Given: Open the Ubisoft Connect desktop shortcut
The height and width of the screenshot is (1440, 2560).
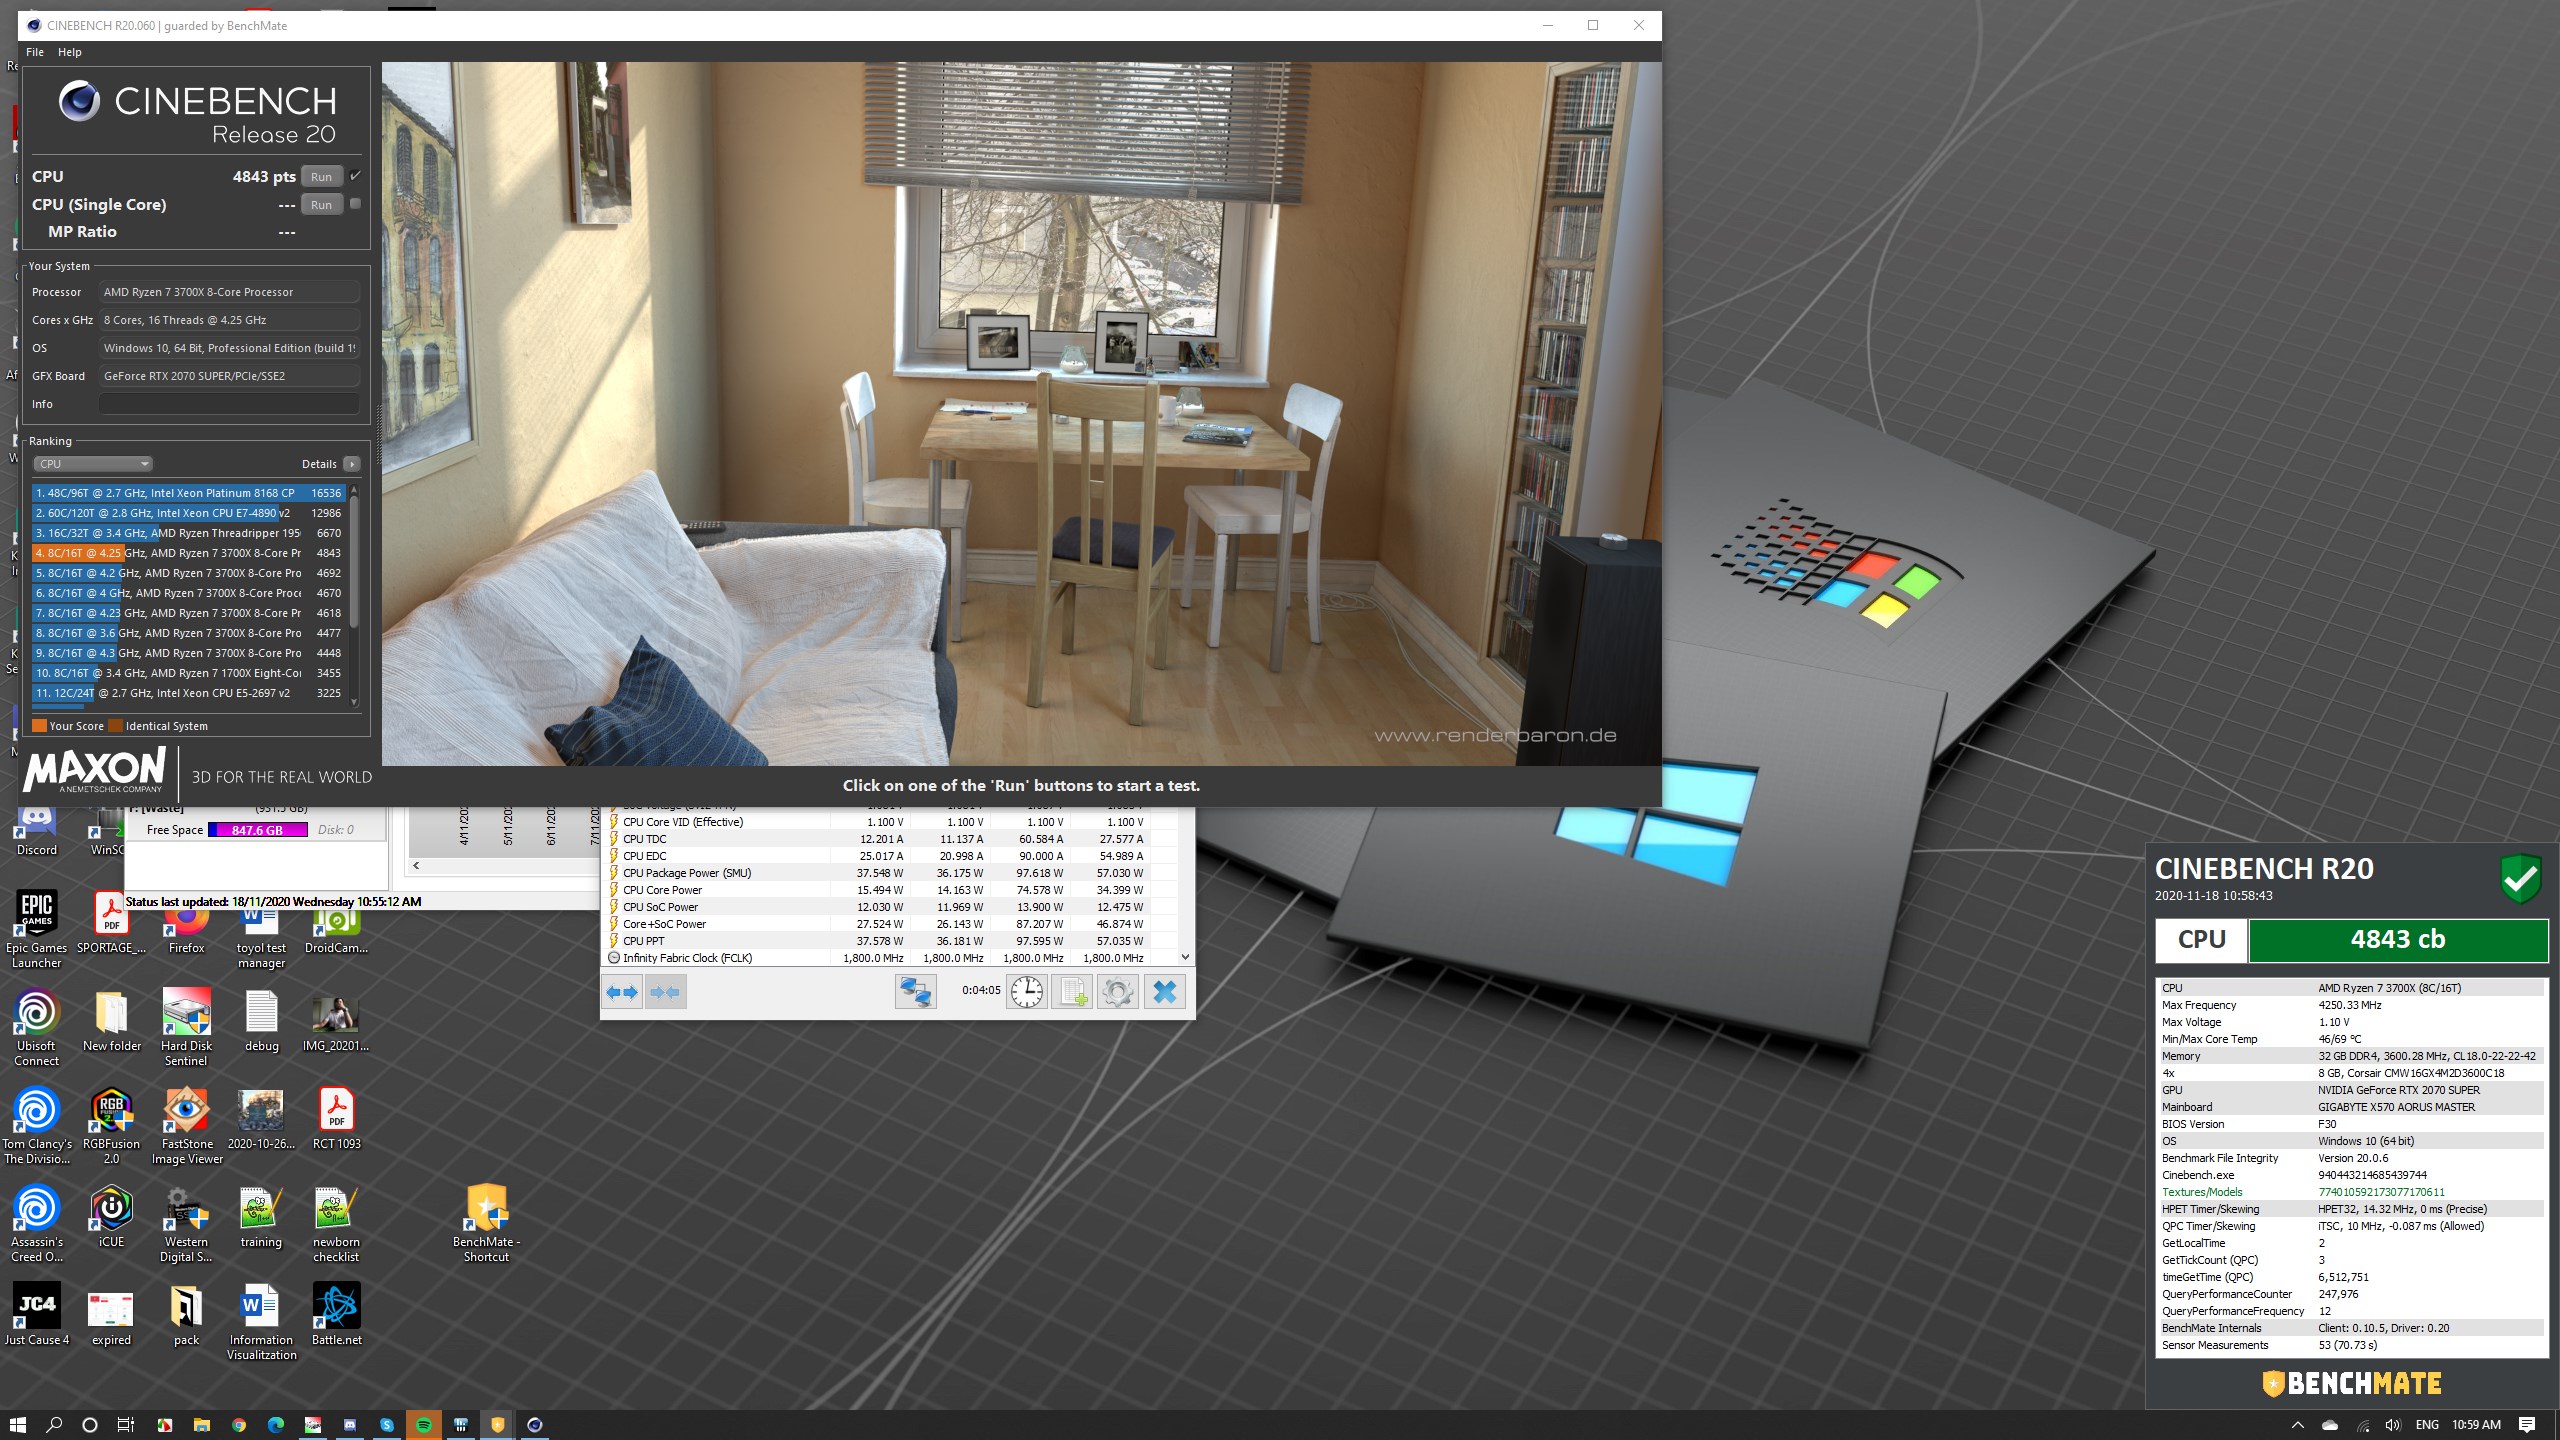Looking at the screenshot, I should [x=37, y=1027].
